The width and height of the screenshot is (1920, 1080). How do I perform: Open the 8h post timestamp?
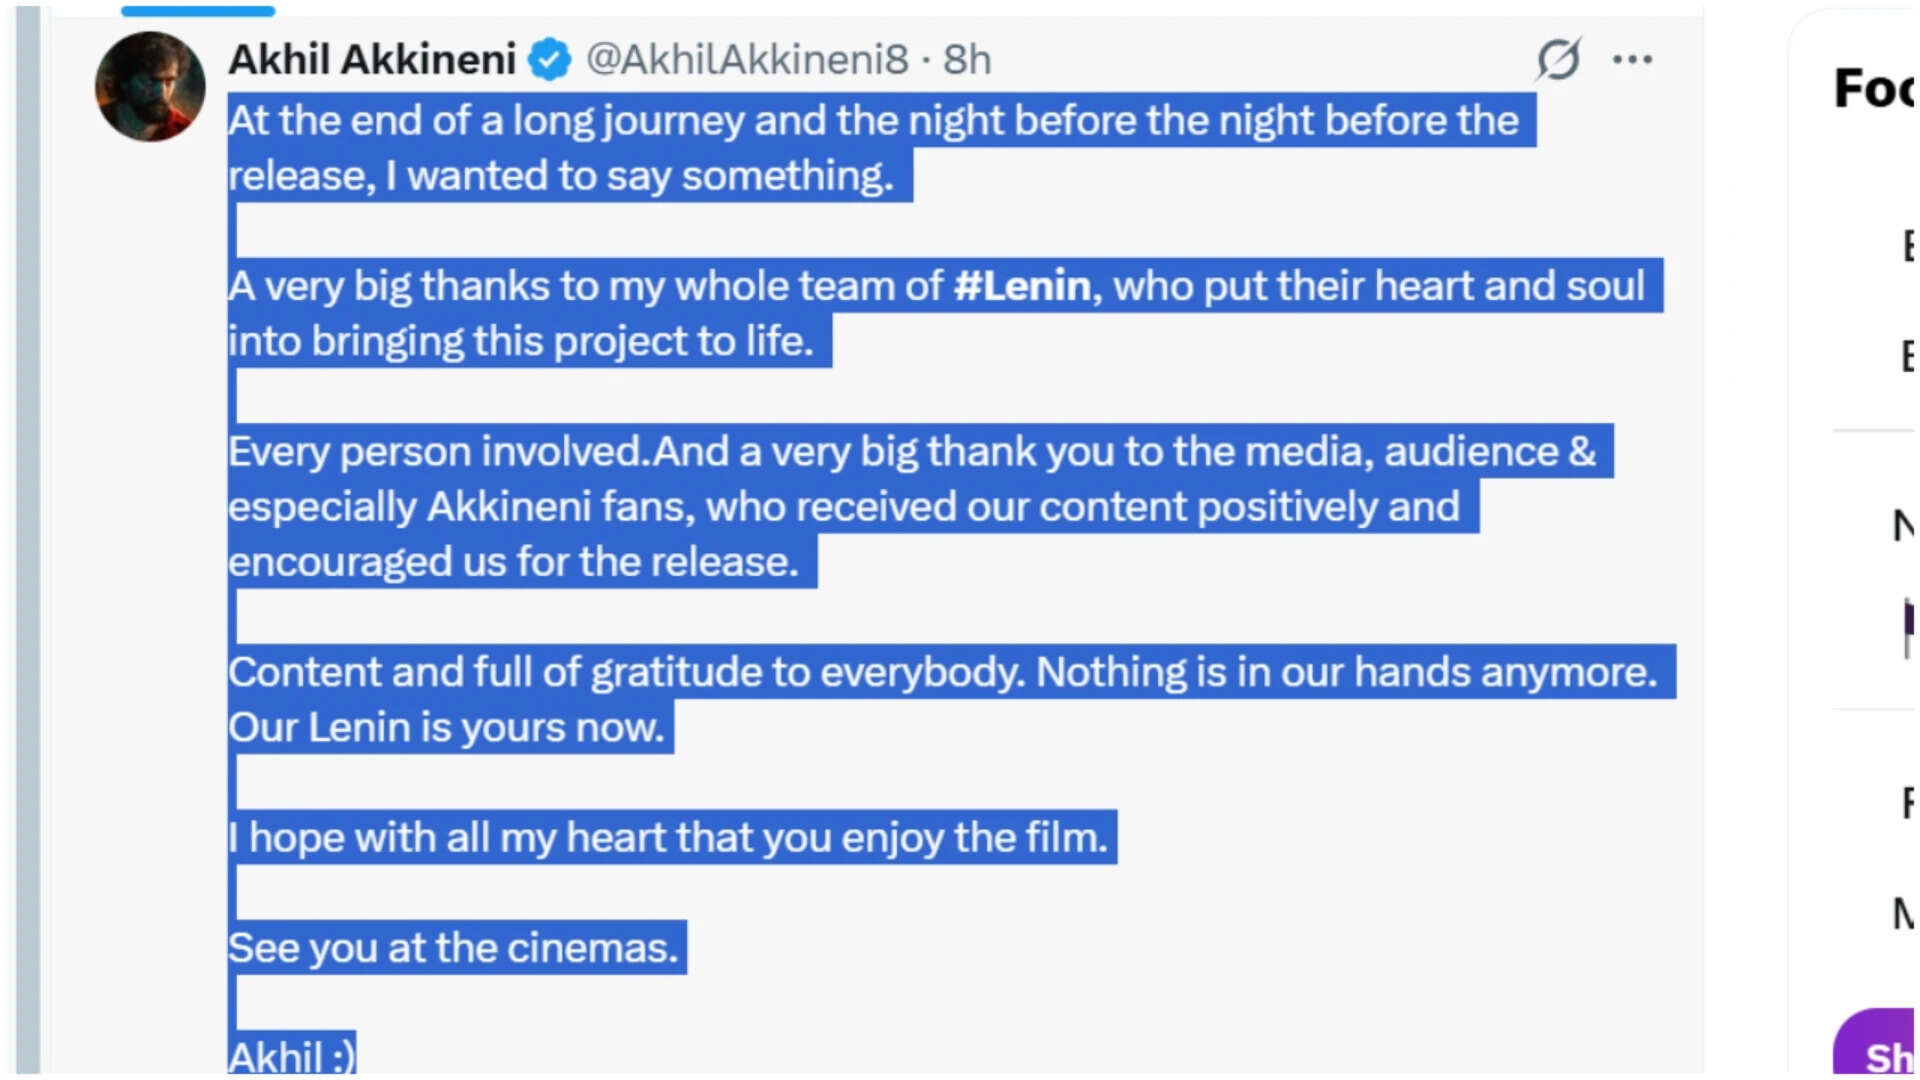click(x=967, y=60)
